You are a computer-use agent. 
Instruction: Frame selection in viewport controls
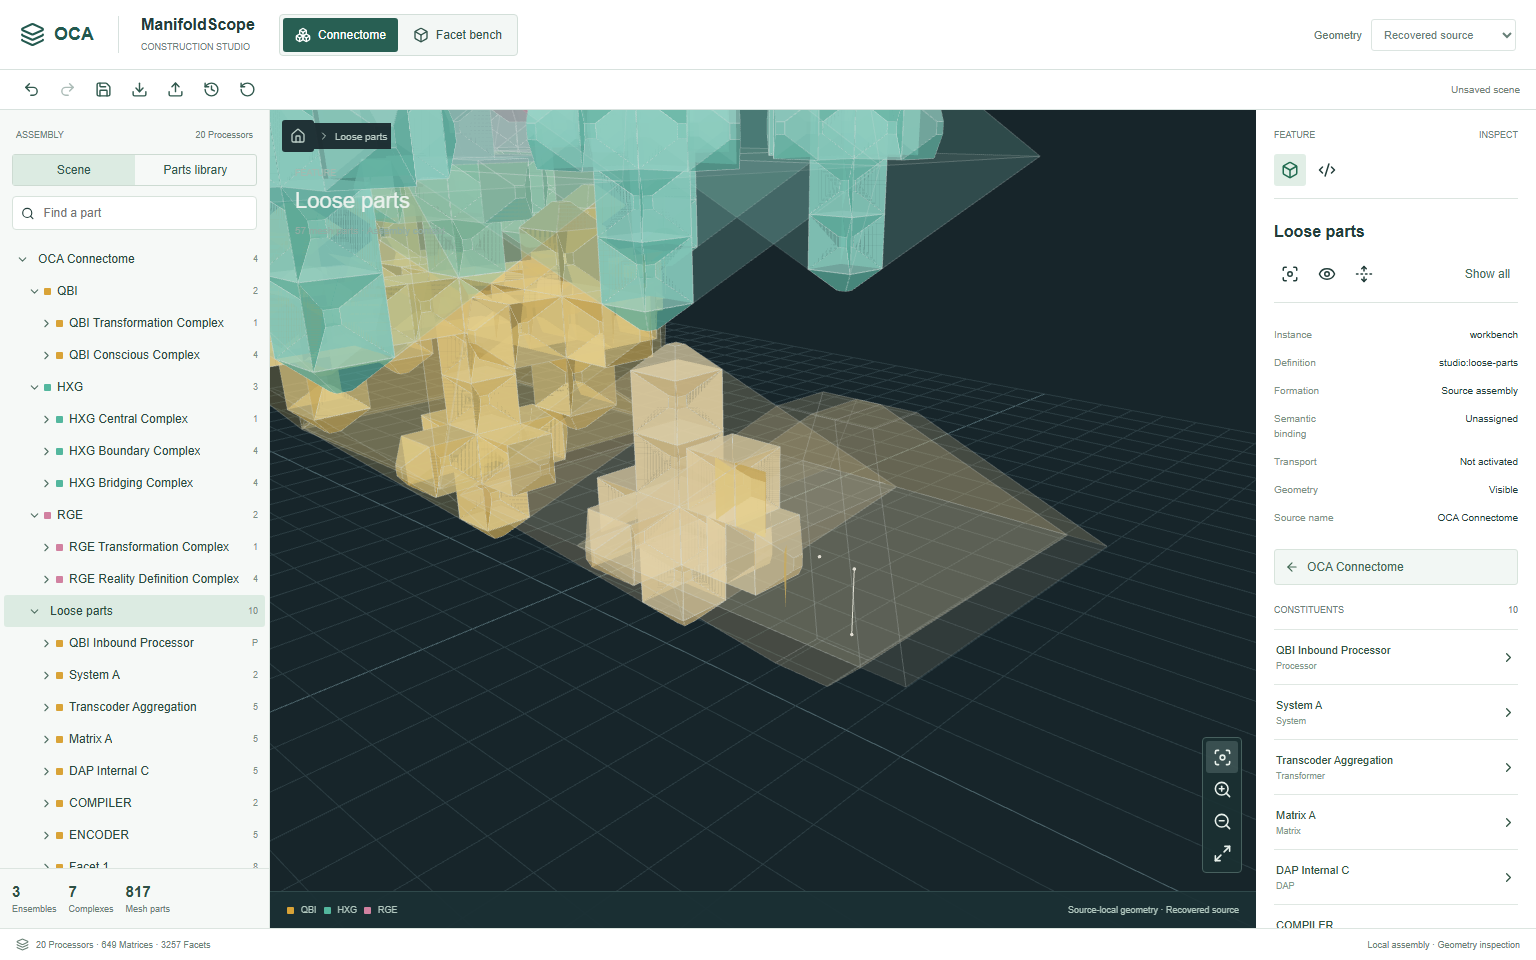[x=1222, y=757]
